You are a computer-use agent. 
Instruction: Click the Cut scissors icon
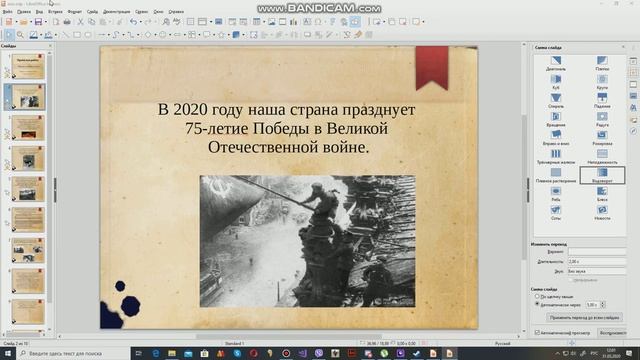[80, 22]
